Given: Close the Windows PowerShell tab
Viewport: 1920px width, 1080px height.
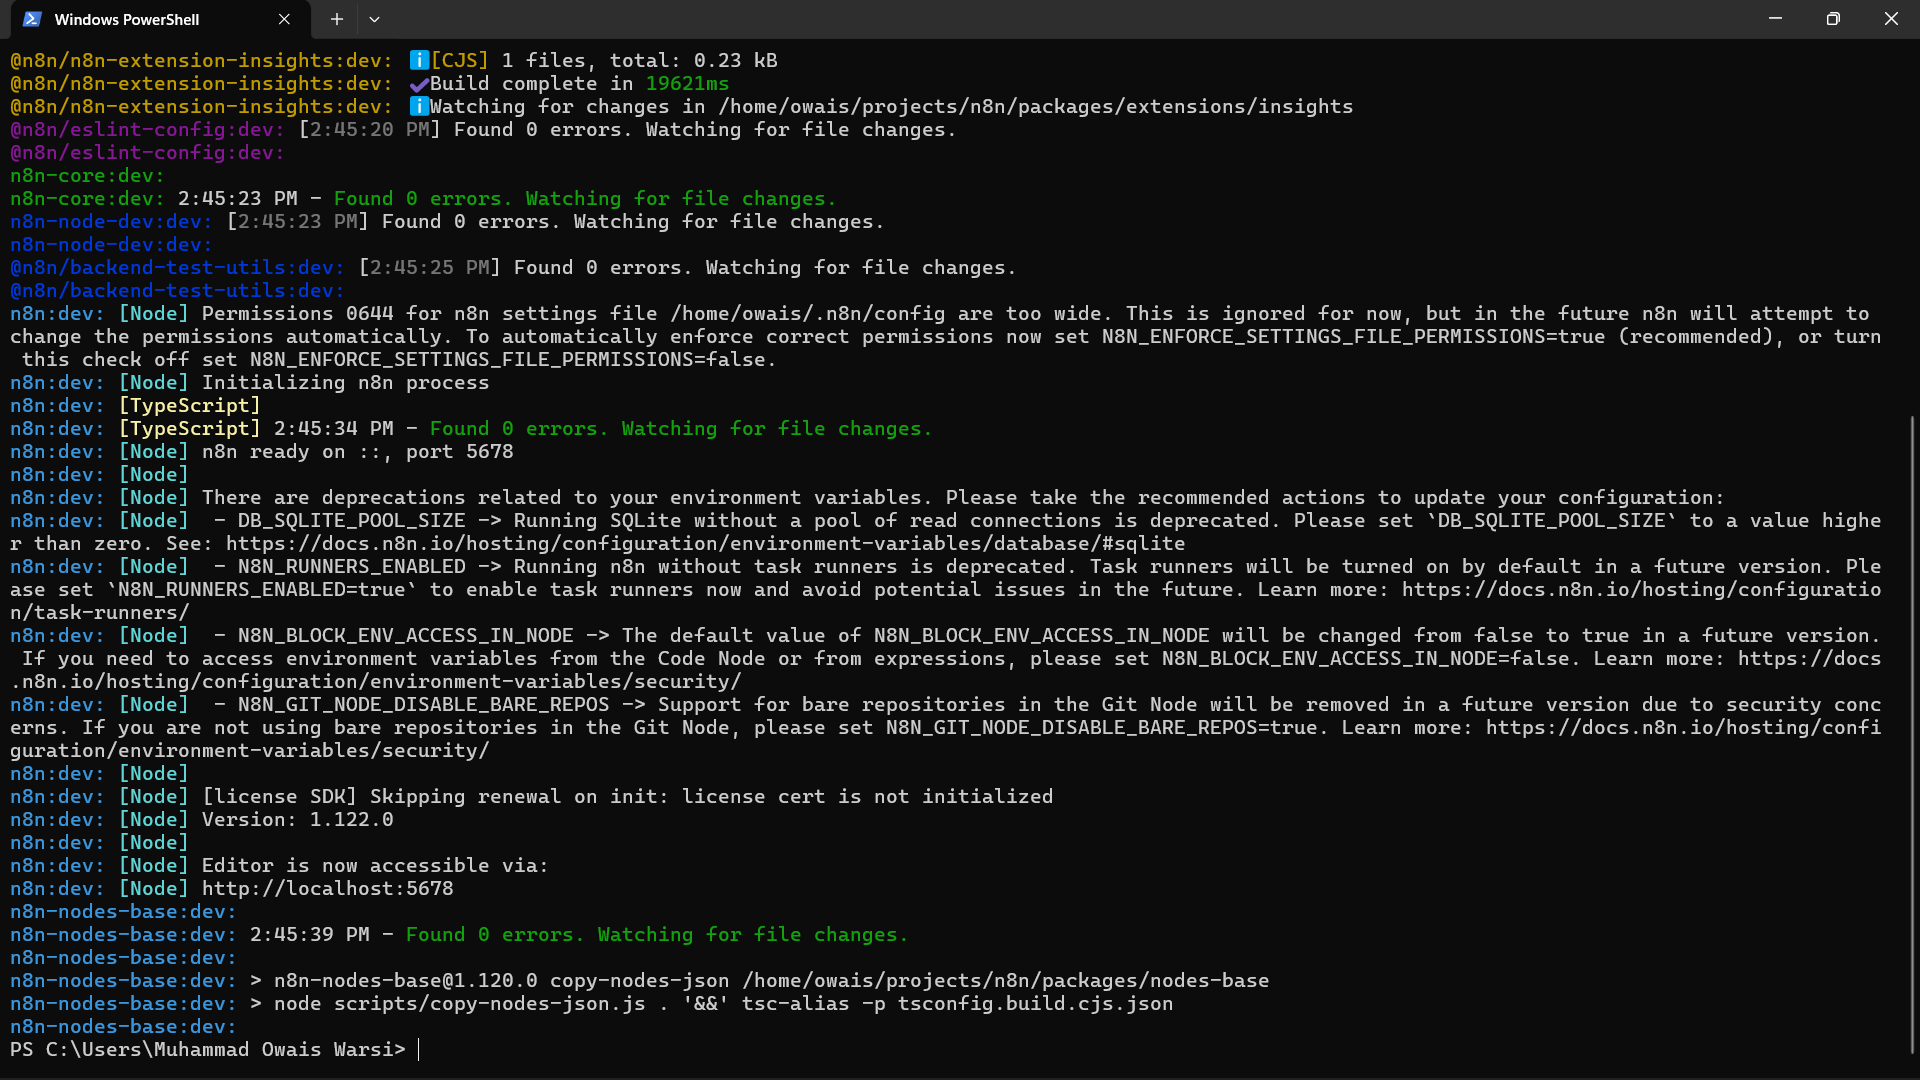Looking at the screenshot, I should point(285,19).
